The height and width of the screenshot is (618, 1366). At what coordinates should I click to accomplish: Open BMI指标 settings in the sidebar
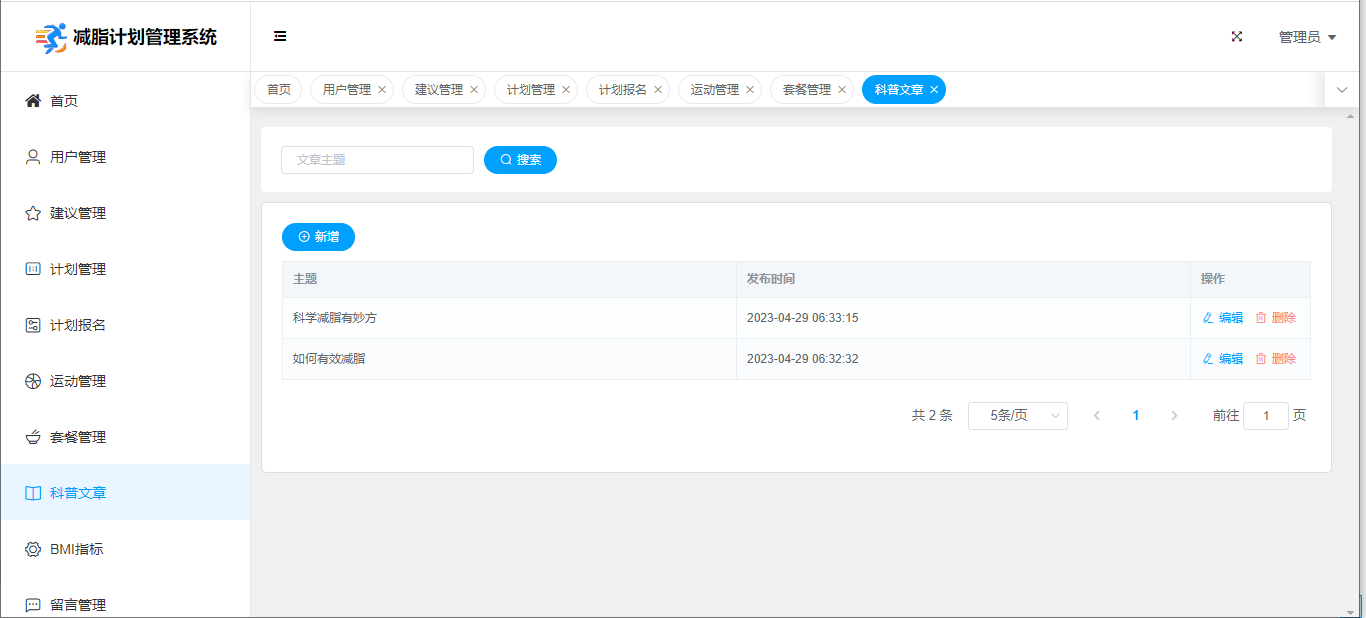click(76, 549)
